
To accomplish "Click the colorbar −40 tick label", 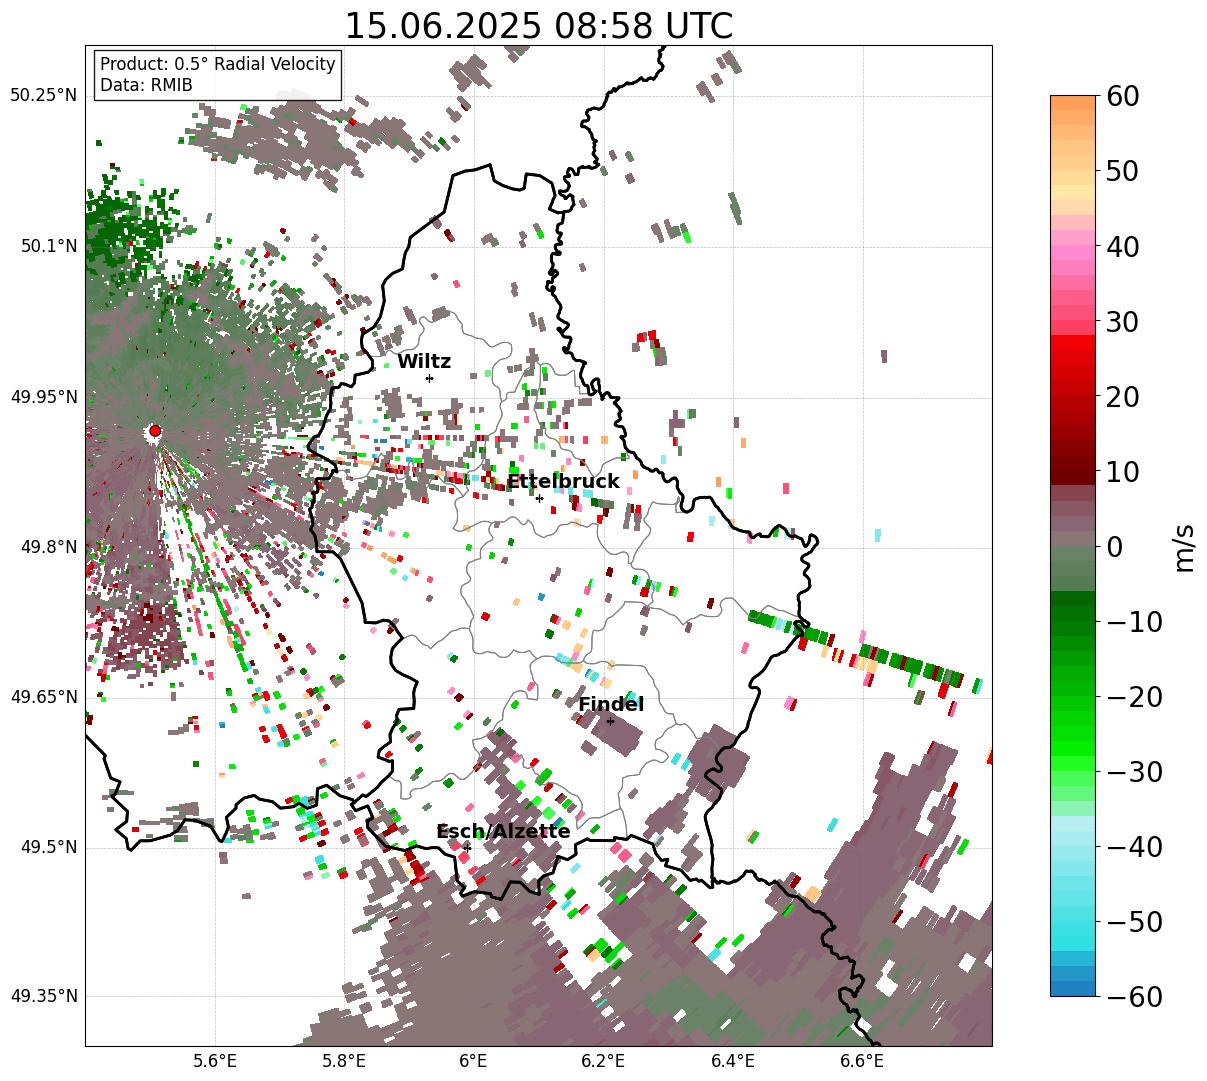I will (1134, 847).
